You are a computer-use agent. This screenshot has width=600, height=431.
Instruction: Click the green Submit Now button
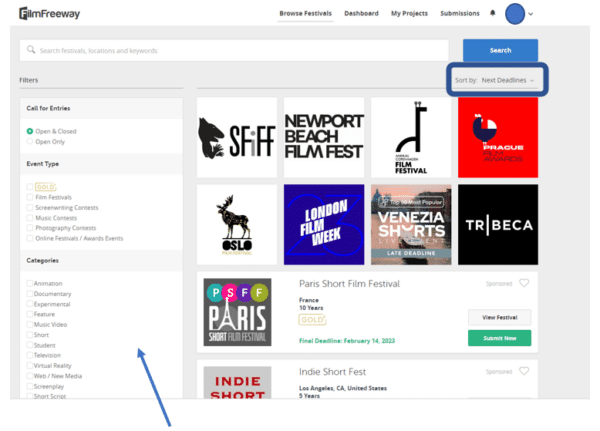499,338
